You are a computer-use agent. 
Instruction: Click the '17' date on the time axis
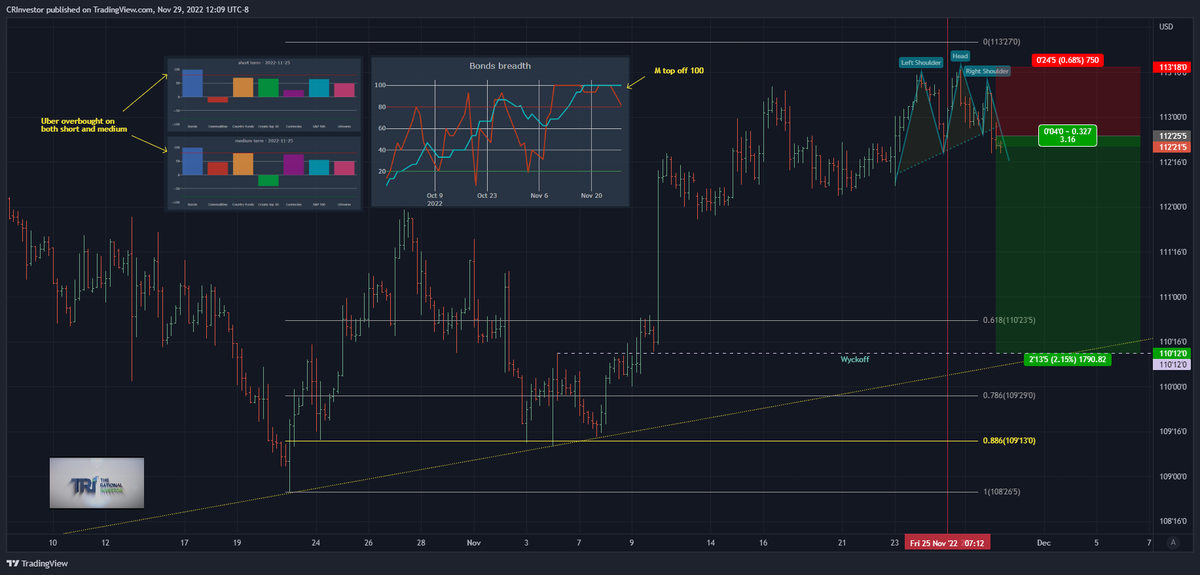tap(184, 543)
